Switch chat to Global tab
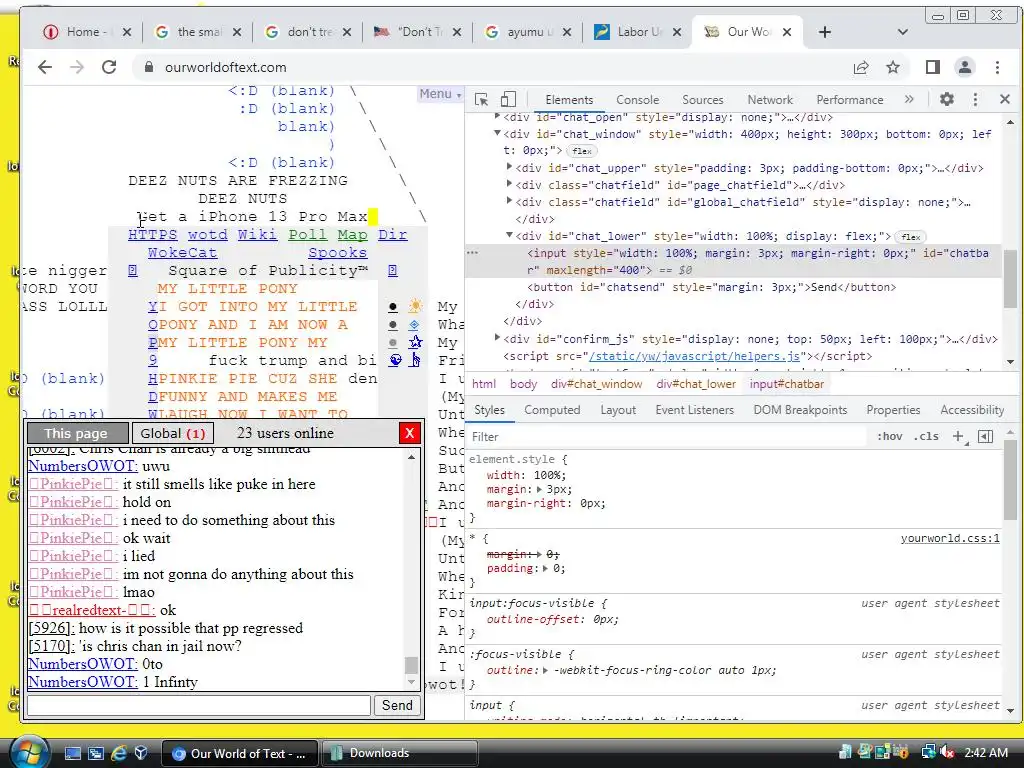Viewport: 1024px width, 768px height. pyautogui.click(x=172, y=434)
